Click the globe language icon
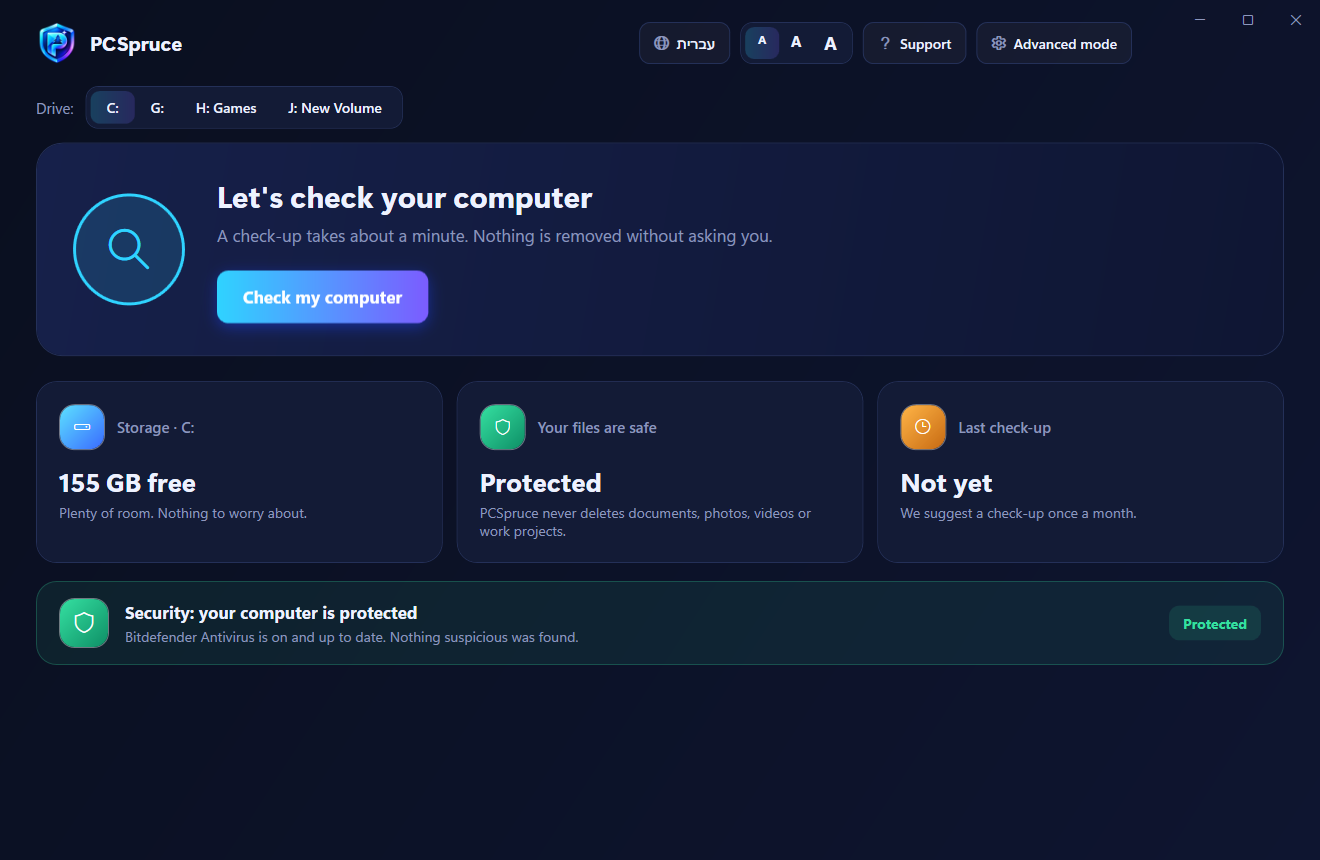1320x860 pixels. 661,43
